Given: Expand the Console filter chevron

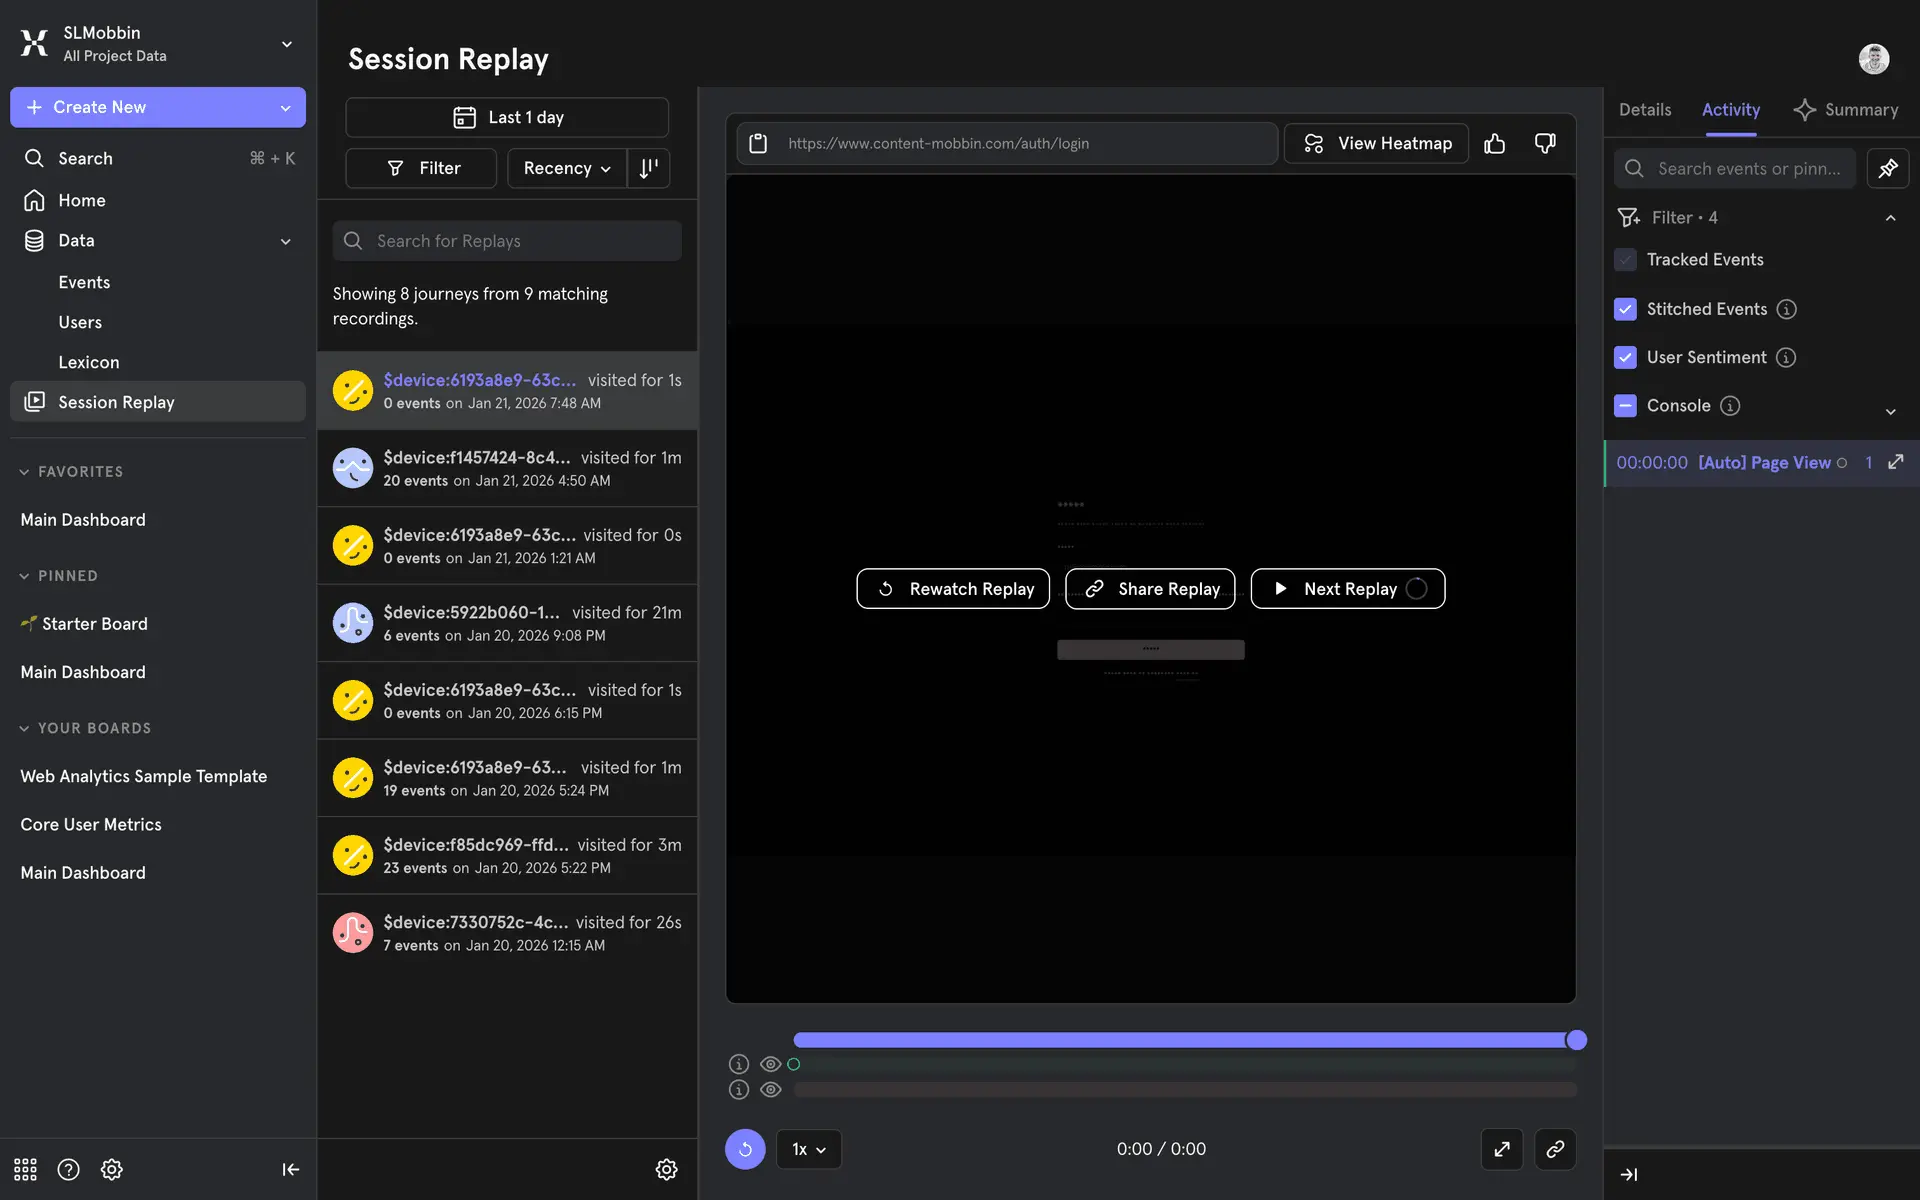Looking at the screenshot, I should coord(1890,411).
